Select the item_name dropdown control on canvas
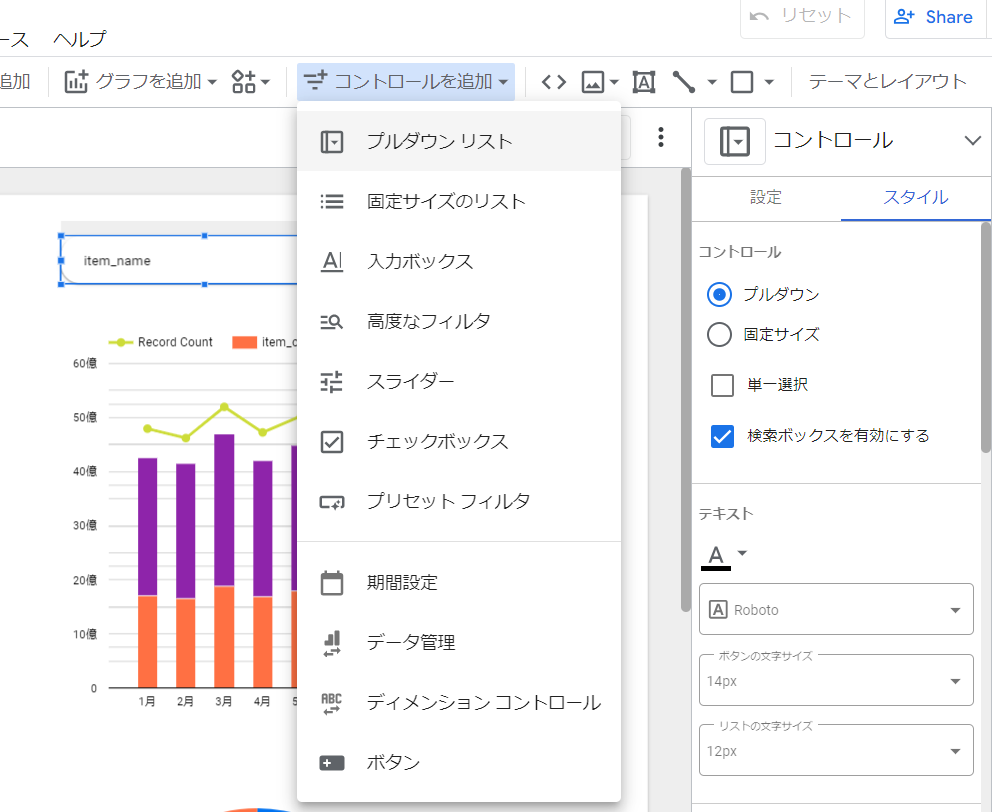 click(x=179, y=260)
